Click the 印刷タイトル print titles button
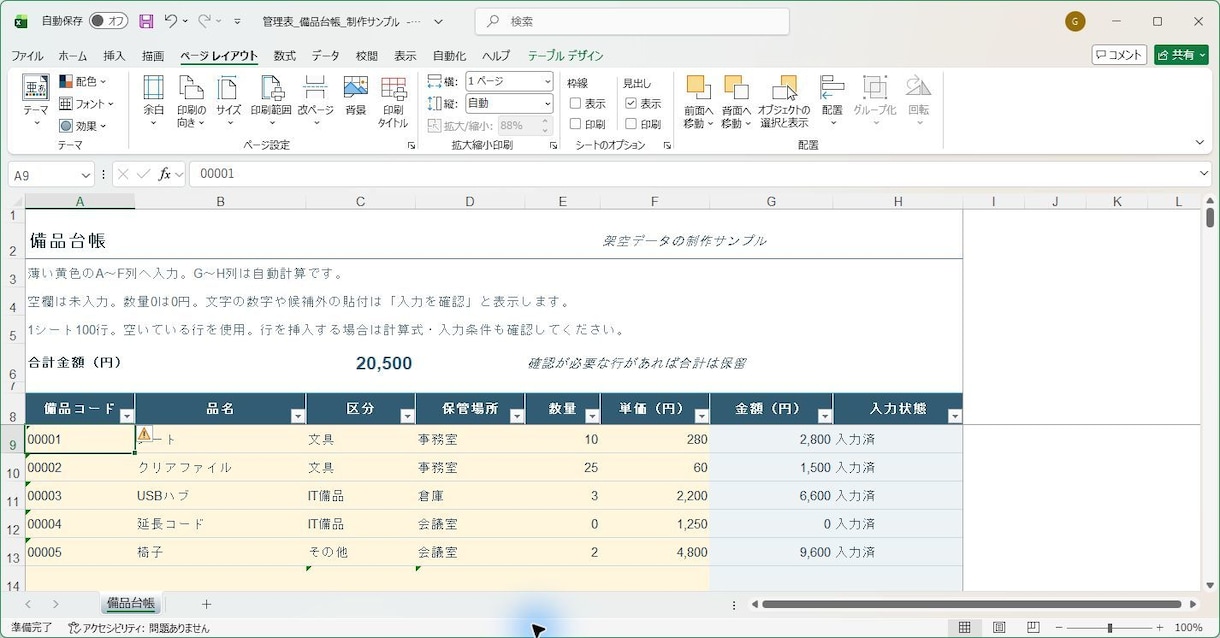Screen dimensions: 1220x638 point(393,101)
